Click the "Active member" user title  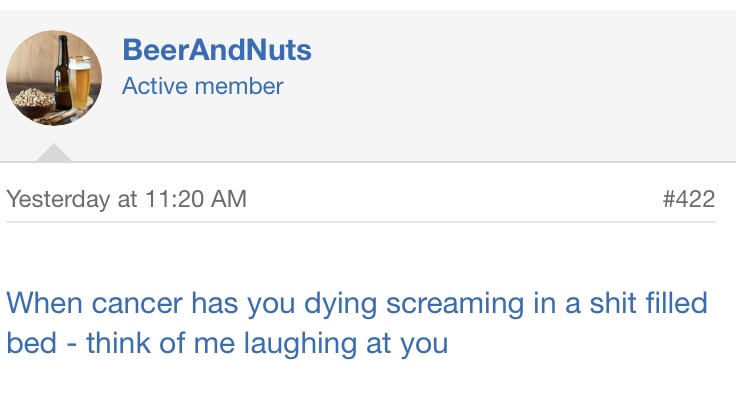point(202,86)
